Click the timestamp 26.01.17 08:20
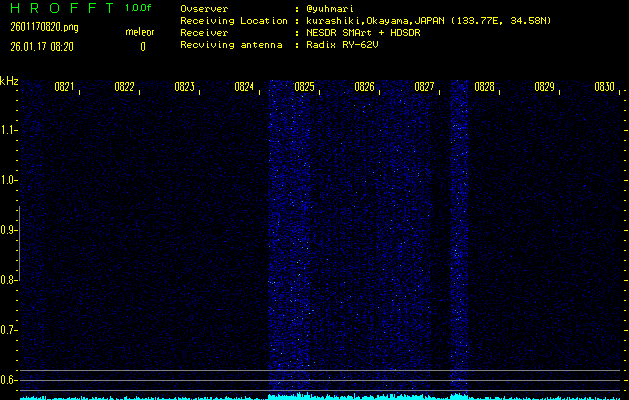The image size is (629, 400). [42, 47]
